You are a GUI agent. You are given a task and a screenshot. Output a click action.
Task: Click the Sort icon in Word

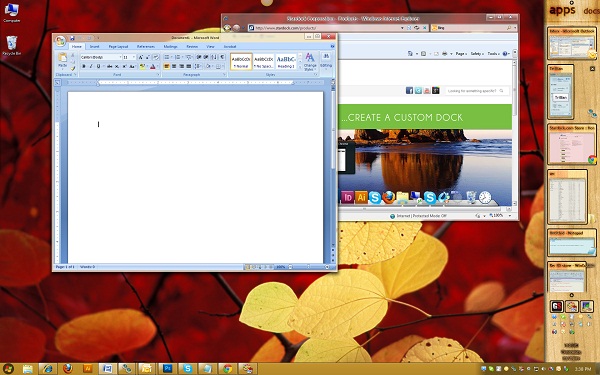pyautogui.click(x=214, y=57)
